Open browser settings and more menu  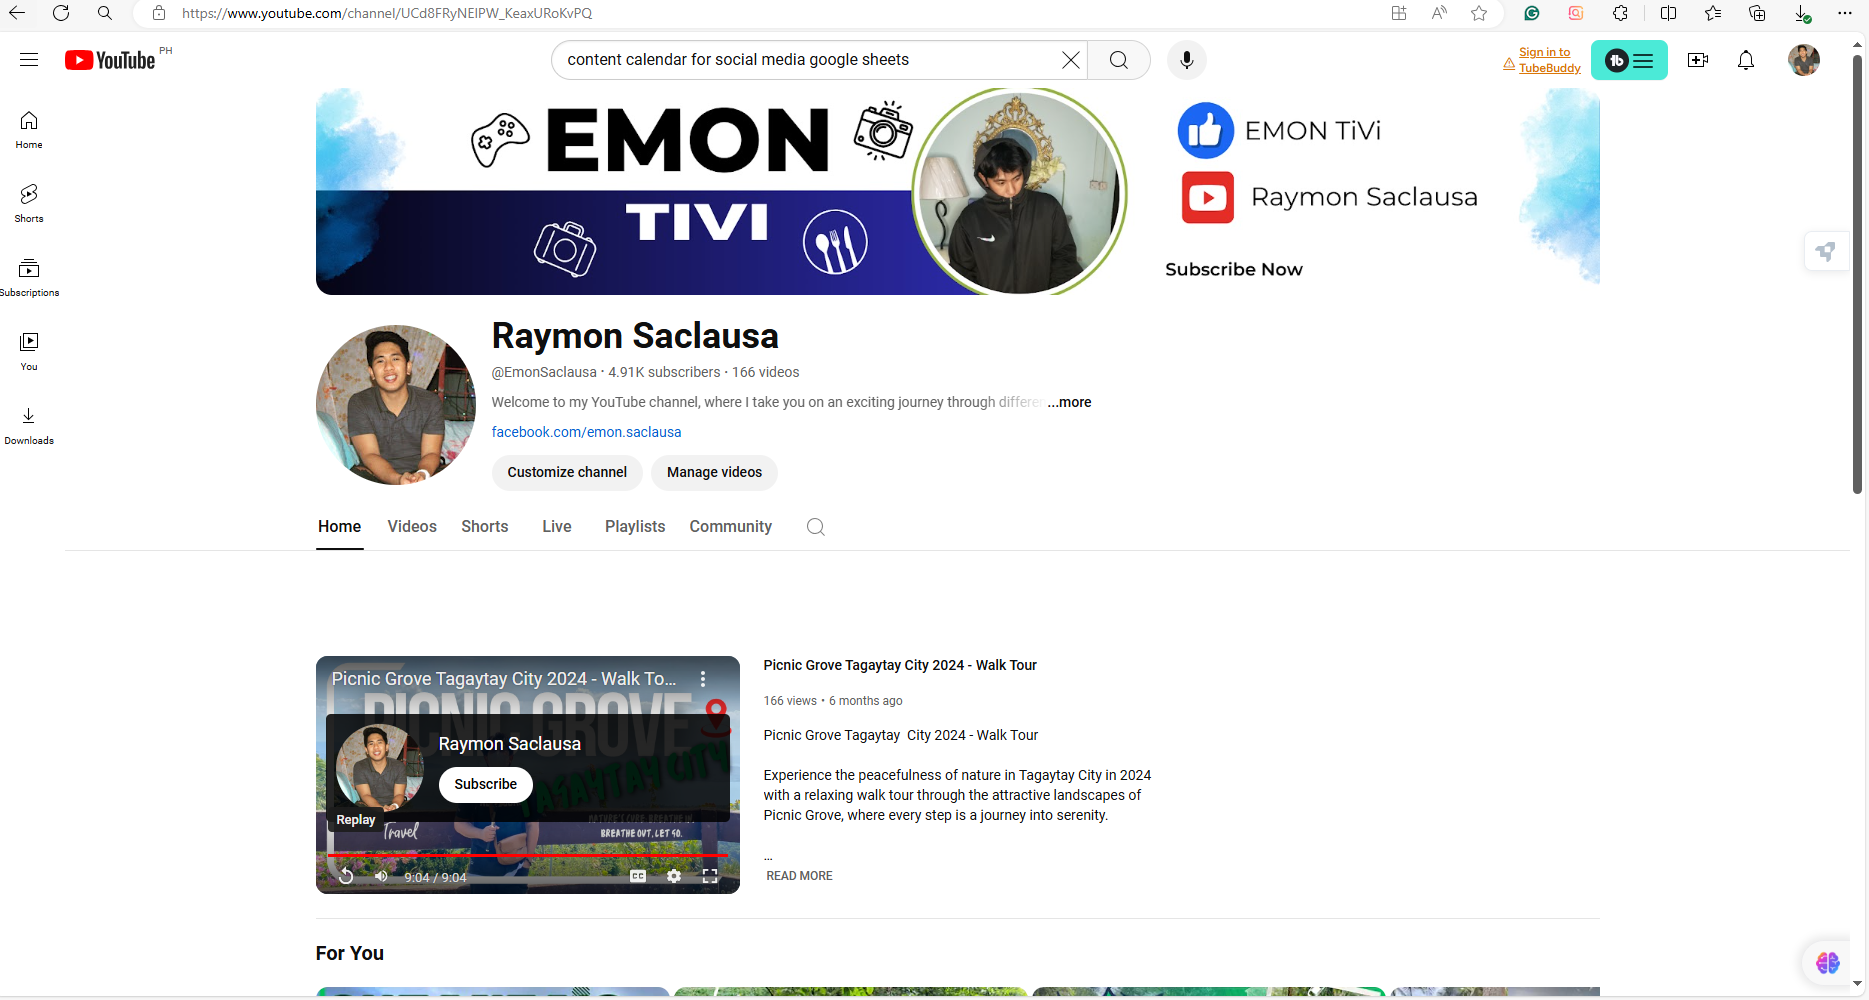pos(1845,13)
